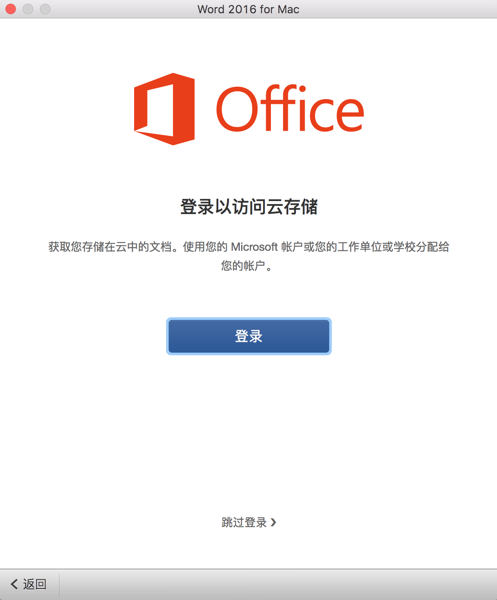Screen dimensions: 497x600
Task: Click the left arrow icon beside 返回
Action: point(14,584)
